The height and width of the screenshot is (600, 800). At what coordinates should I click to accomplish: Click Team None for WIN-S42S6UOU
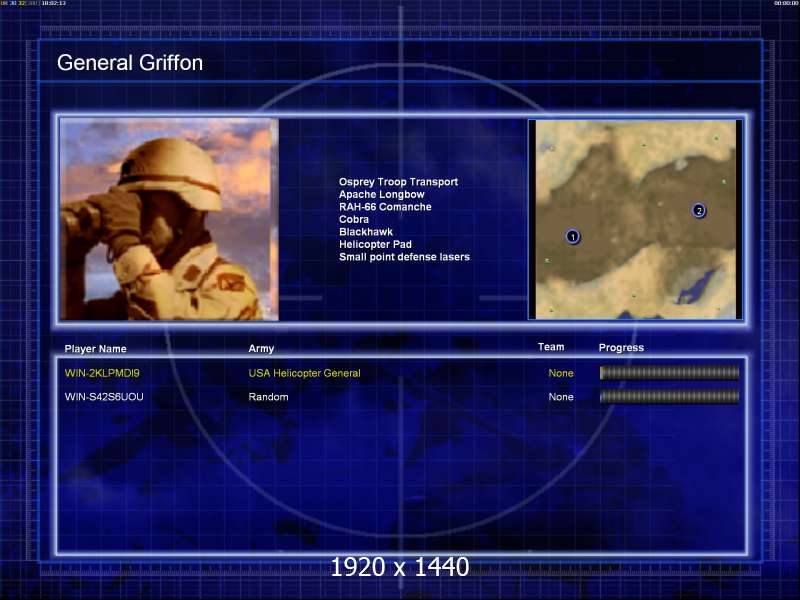tap(561, 396)
